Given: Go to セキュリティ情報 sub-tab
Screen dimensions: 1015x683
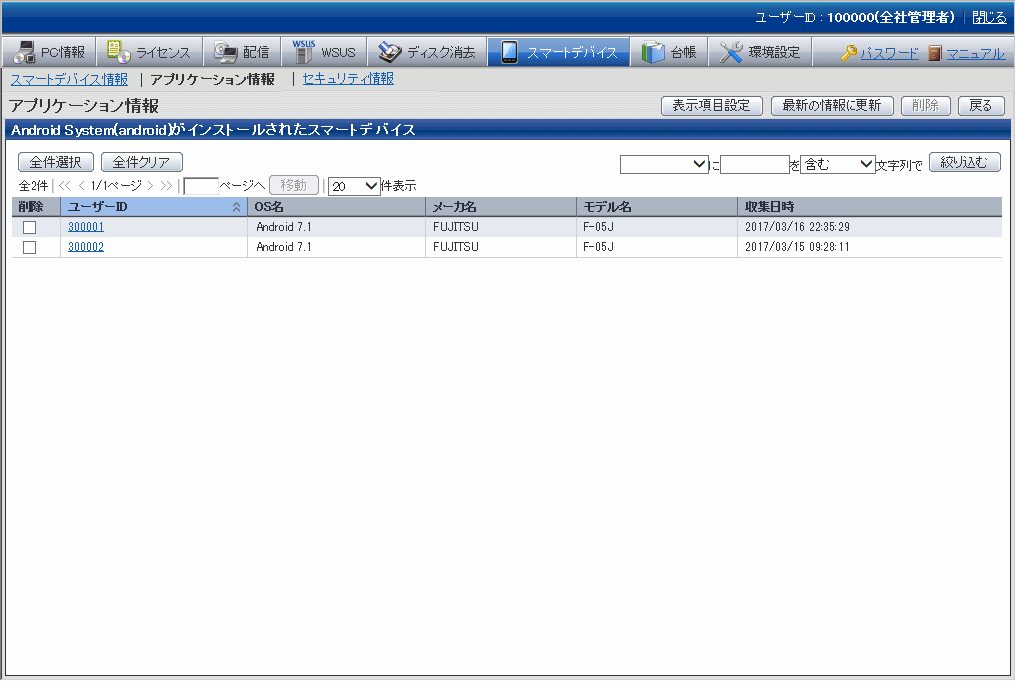Looking at the screenshot, I should tap(348, 79).
